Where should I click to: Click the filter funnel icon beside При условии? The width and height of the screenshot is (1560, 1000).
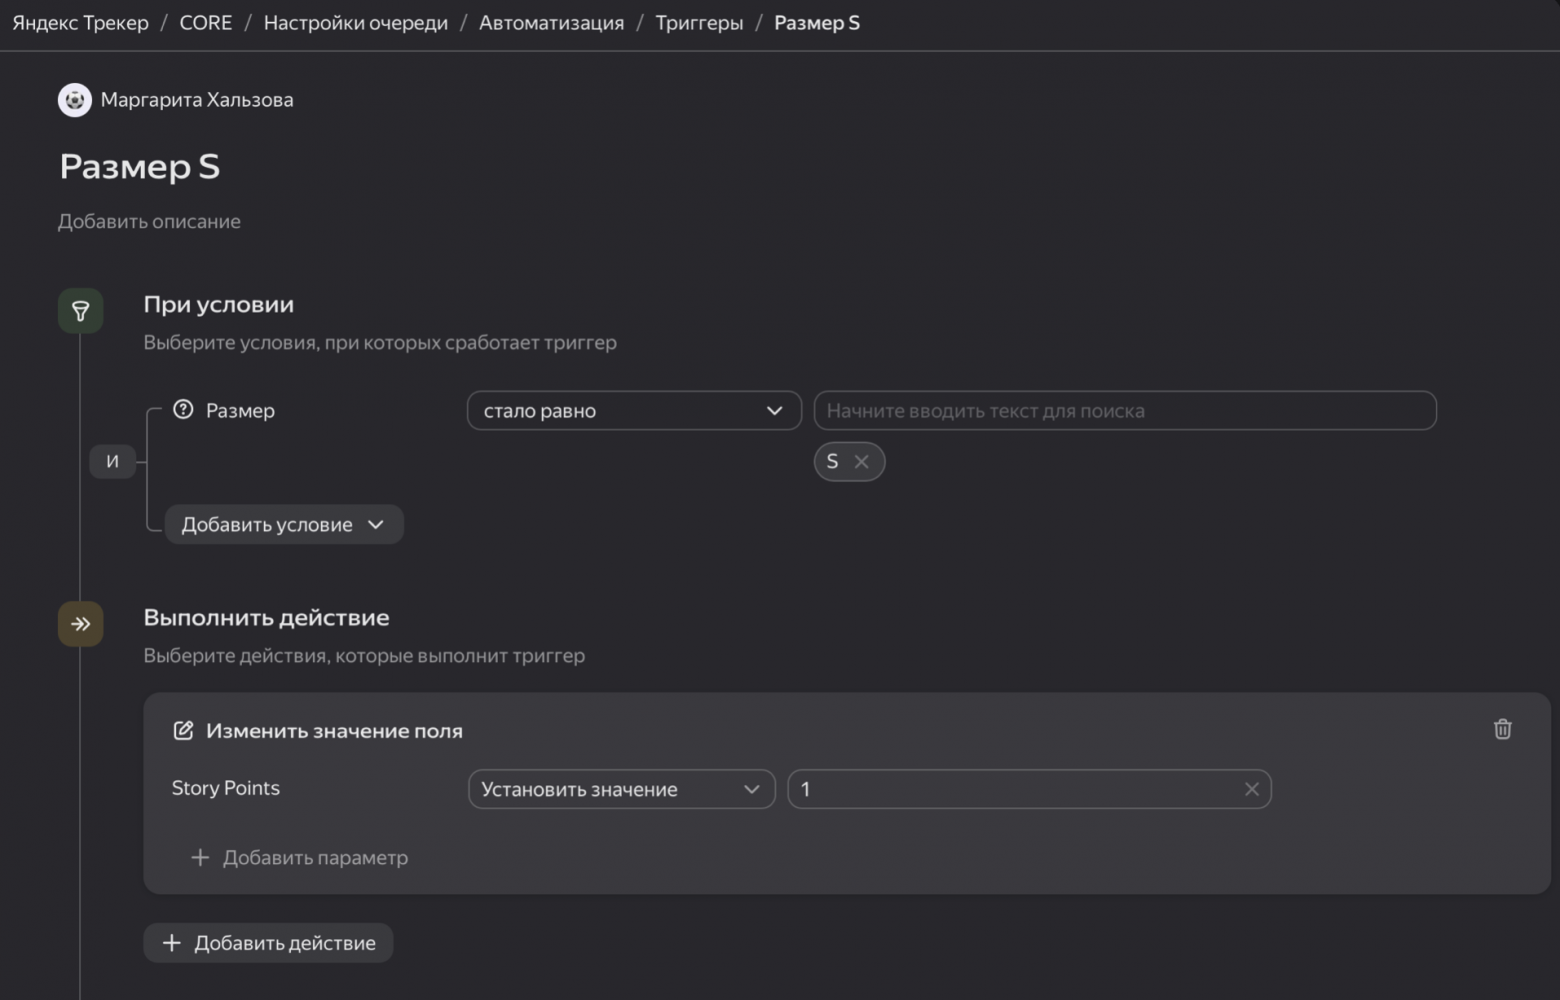coord(80,311)
